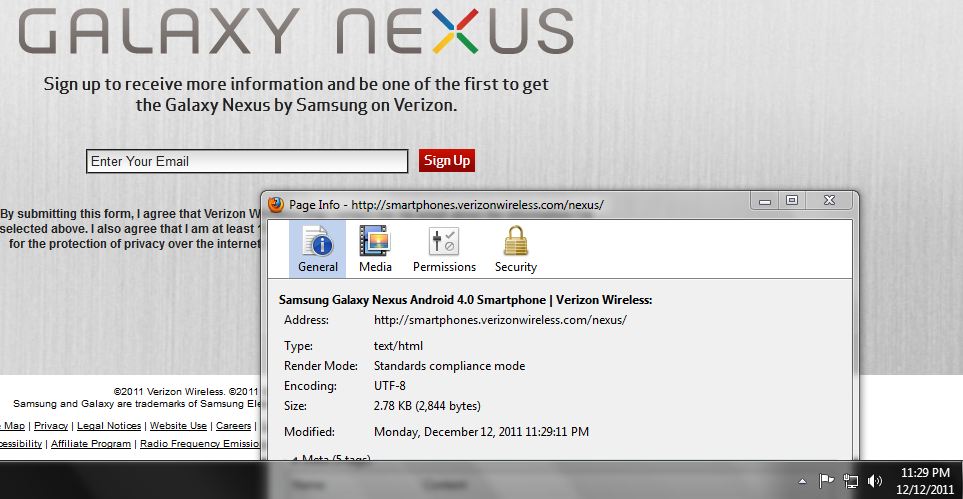Click the 'UTF-8' encoding value
Viewport: 963px width, 499px height.
pyautogui.click(x=389, y=386)
